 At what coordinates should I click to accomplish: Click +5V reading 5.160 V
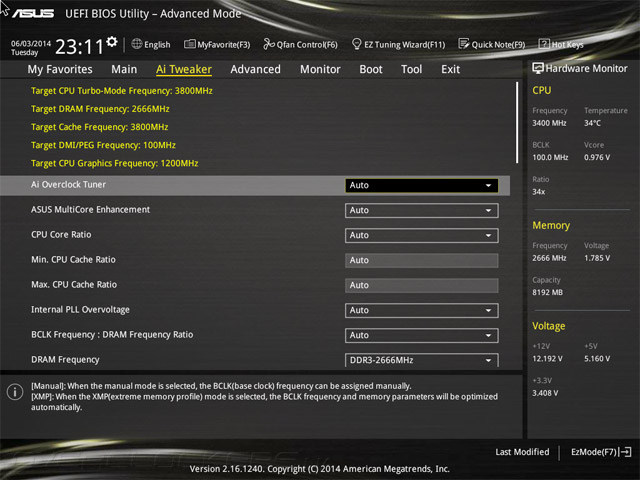(x=597, y=359)
